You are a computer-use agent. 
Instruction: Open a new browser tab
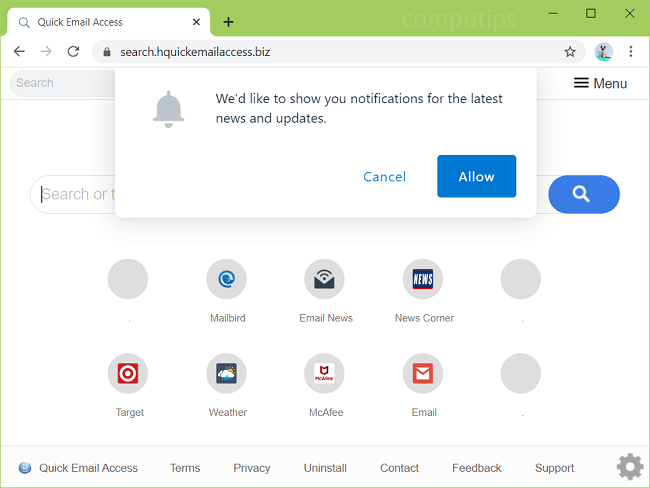[229, 21]
